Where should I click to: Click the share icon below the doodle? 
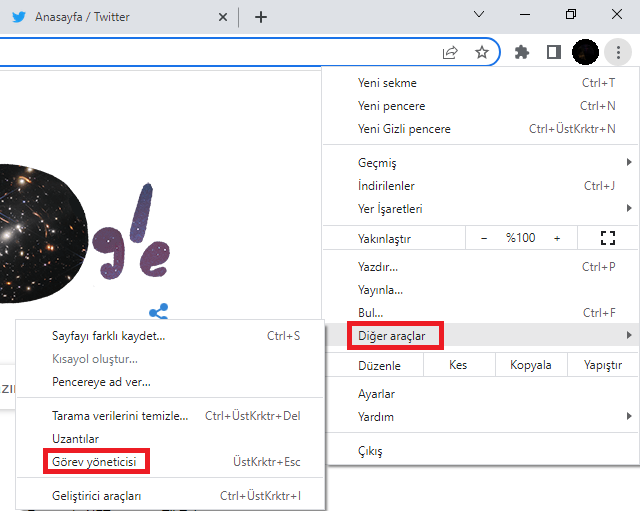[158, 312]
